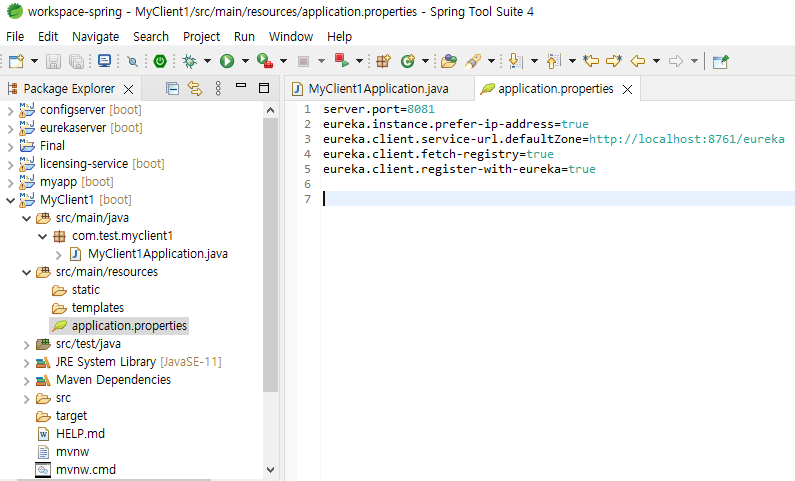Open the Navigate menu

point(95,36)
